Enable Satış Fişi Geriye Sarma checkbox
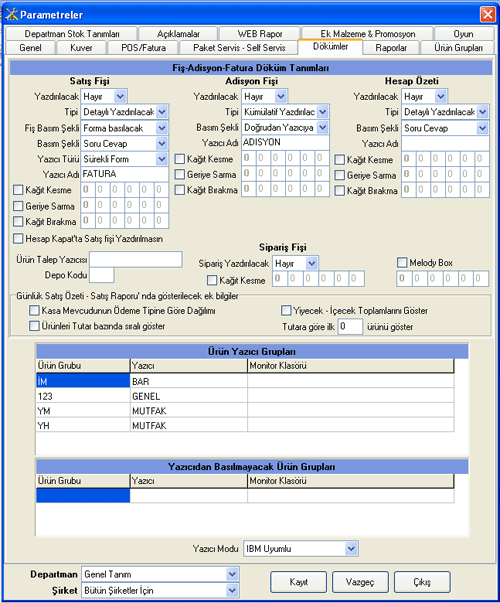This screenshot has height=603, width=500. [x=18, y=206]
